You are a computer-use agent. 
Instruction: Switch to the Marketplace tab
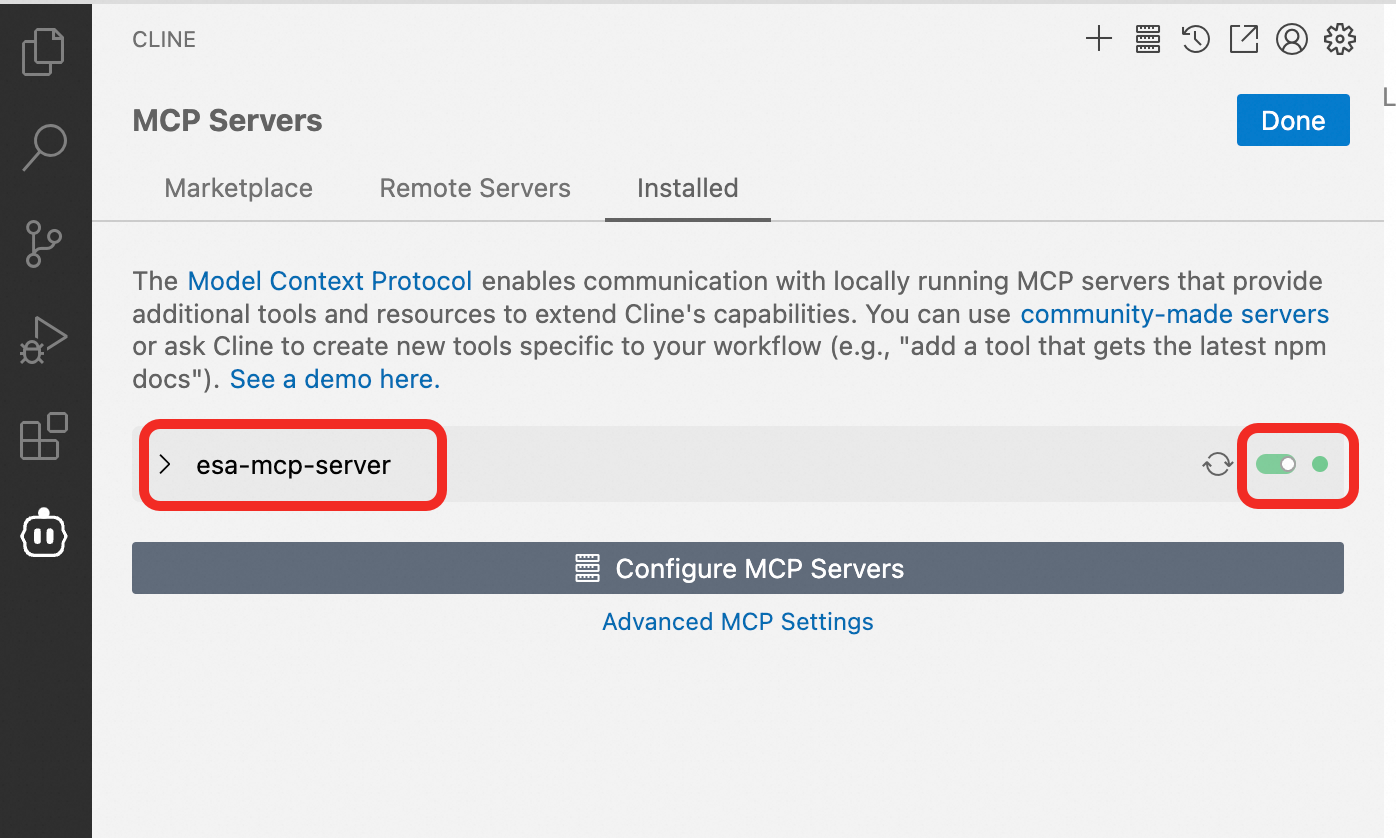tap(238, 188)
